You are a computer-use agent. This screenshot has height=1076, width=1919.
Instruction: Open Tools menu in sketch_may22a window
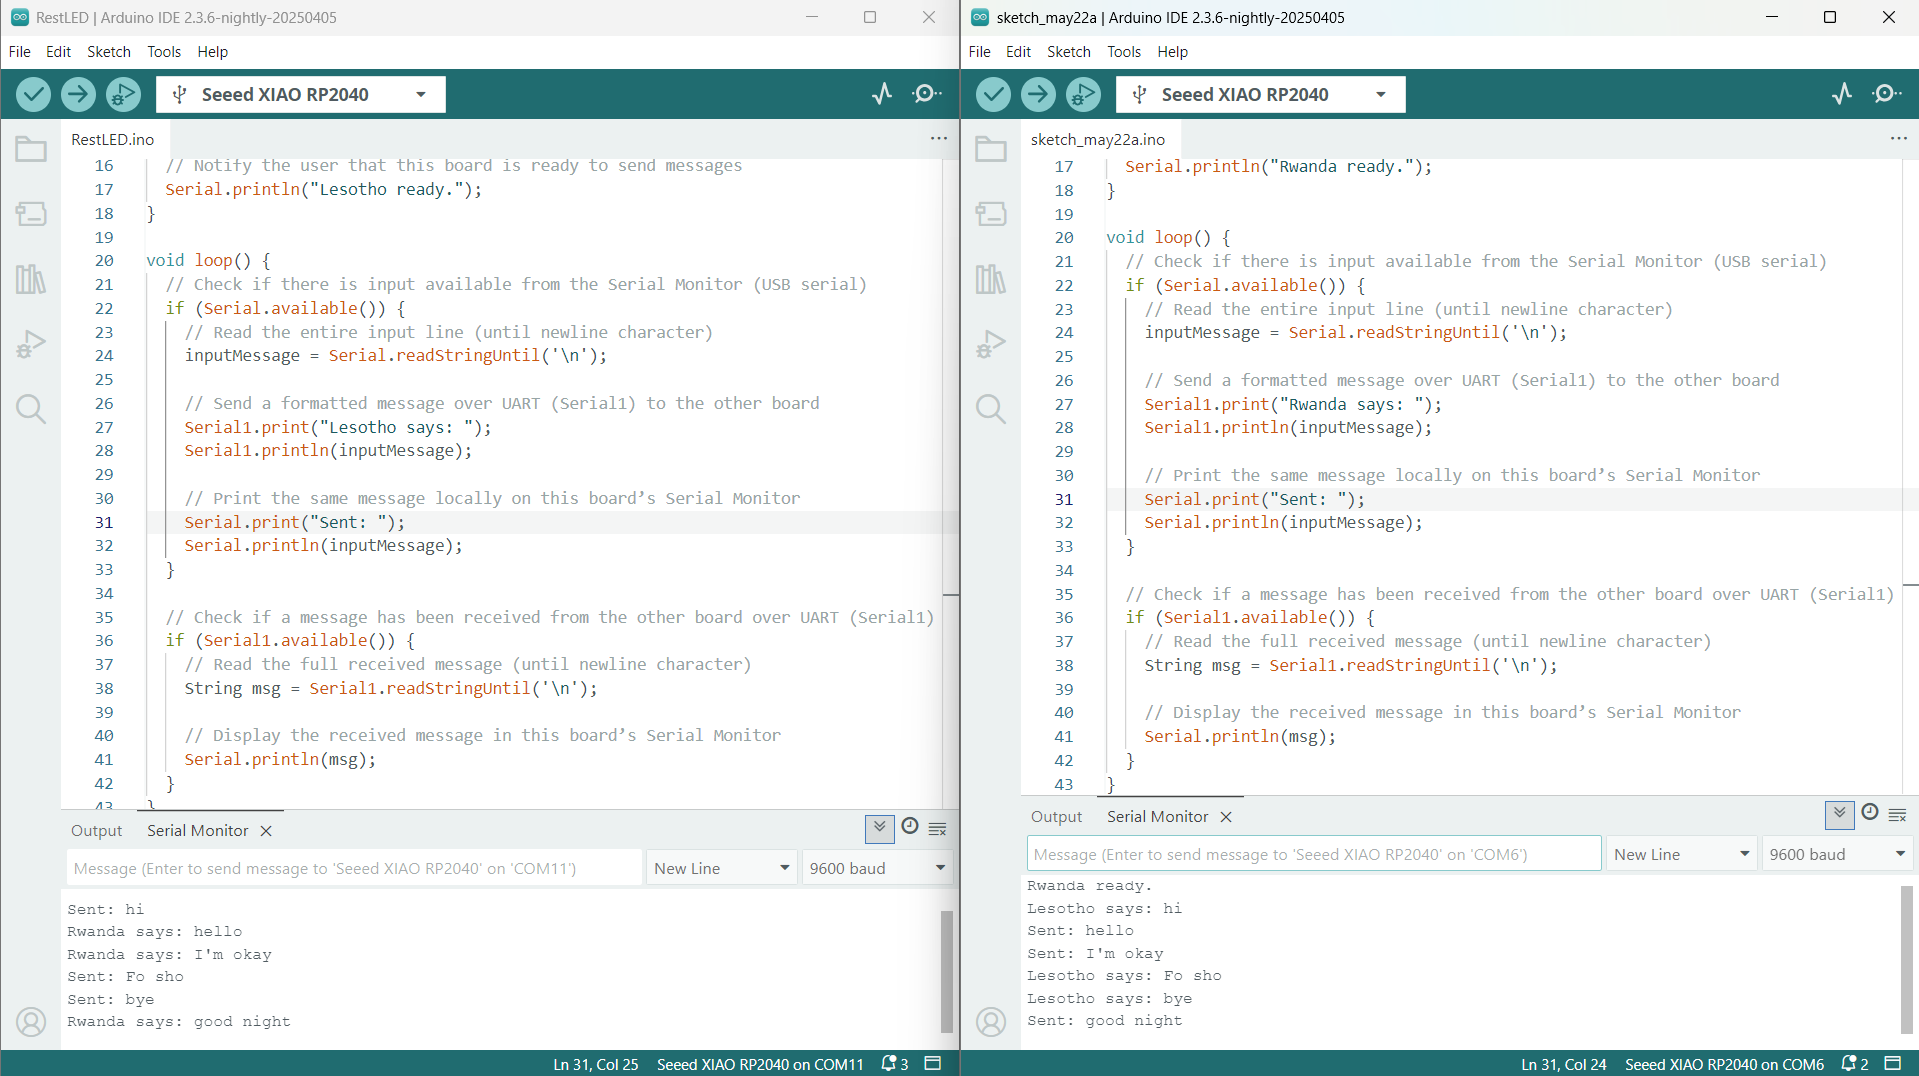(x=1124, y=52)
